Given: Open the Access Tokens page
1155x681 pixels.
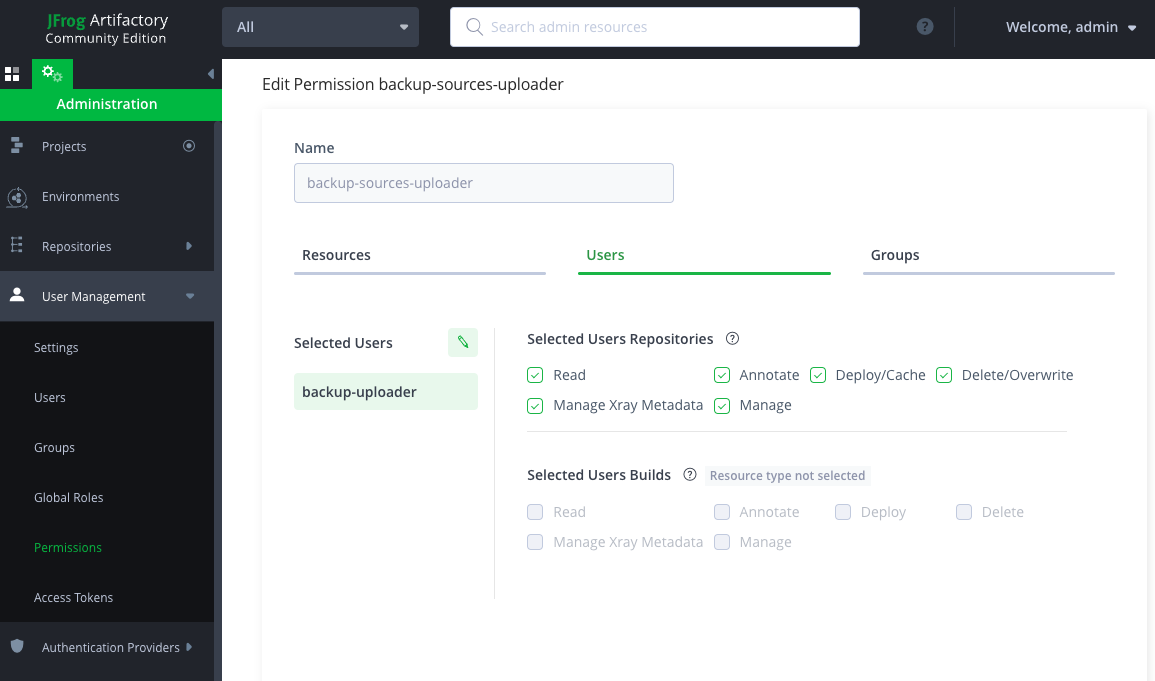Looking at the screenshot, I should (73, 597).
